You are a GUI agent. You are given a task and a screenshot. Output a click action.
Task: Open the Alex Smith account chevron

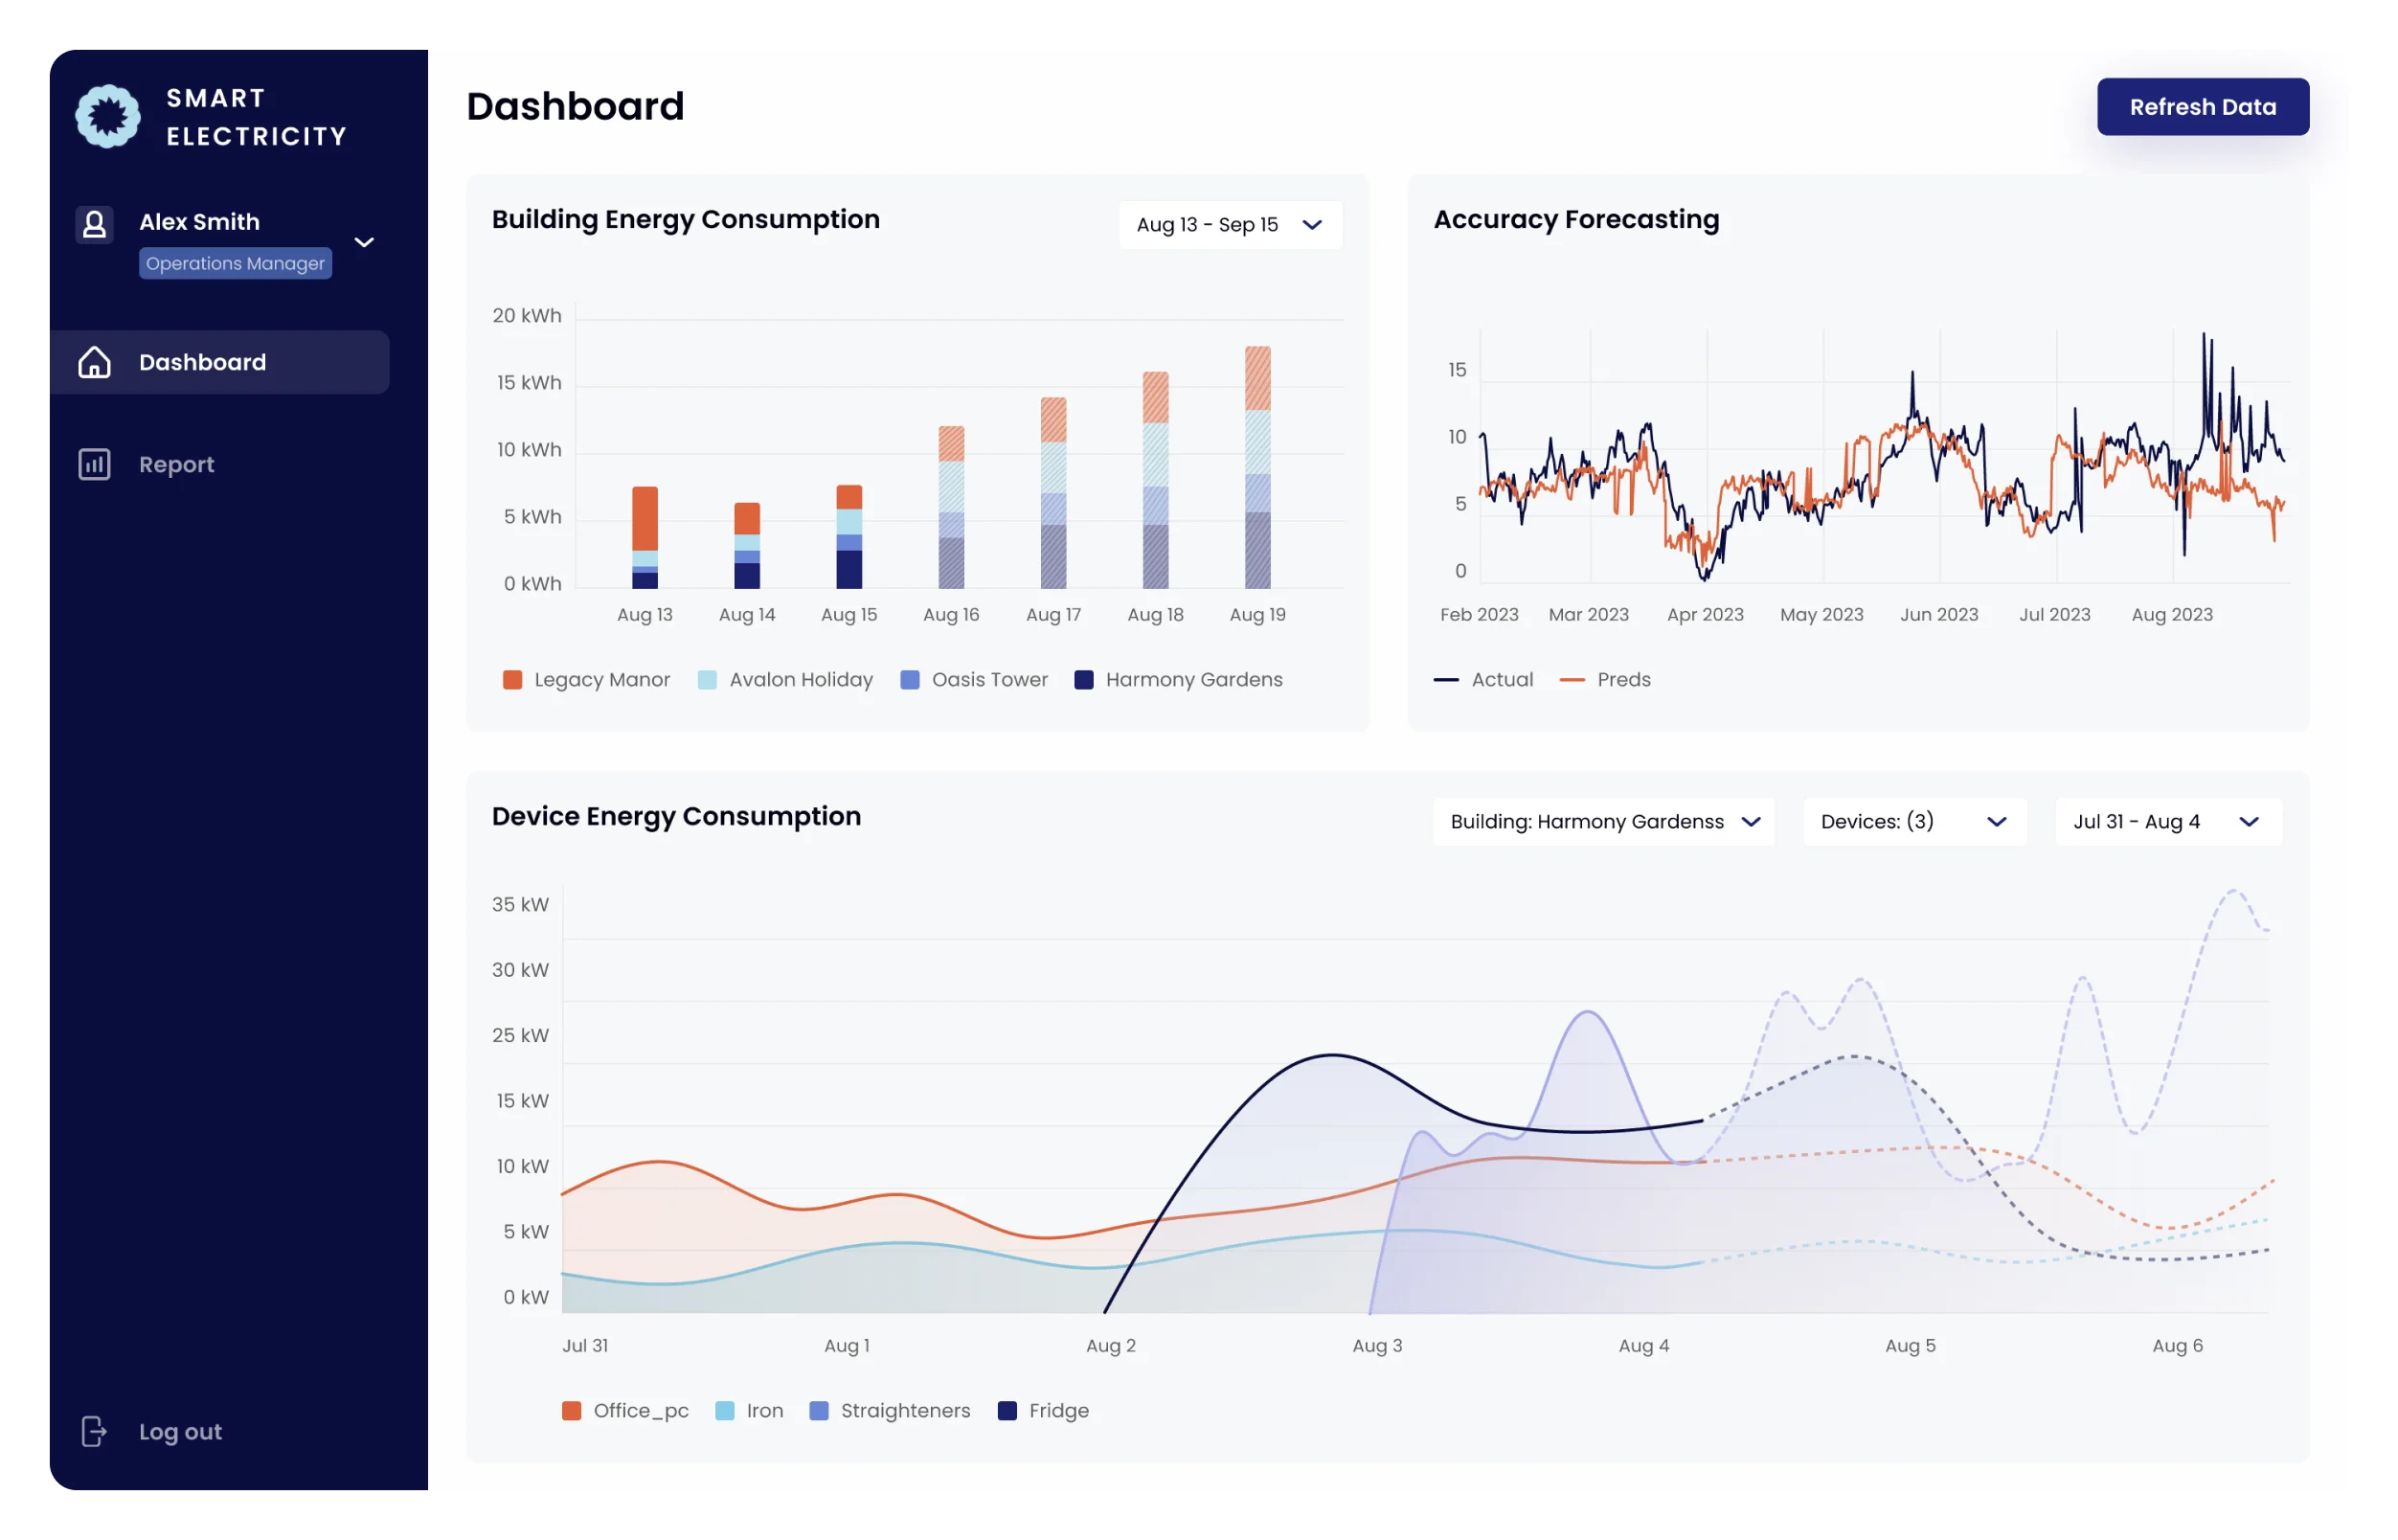coord(364,242)
